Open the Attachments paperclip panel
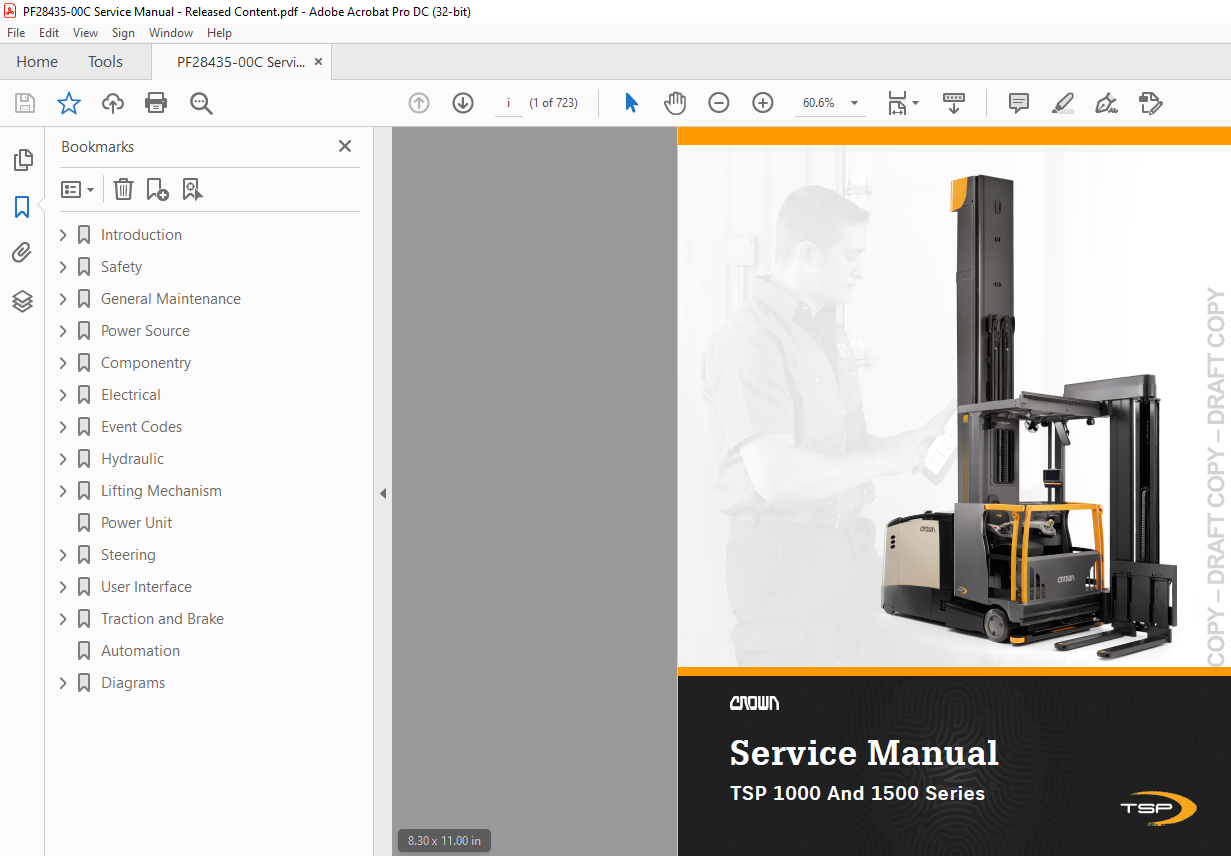This screenshot has width=1231, height=856. (x=22, y=253)
